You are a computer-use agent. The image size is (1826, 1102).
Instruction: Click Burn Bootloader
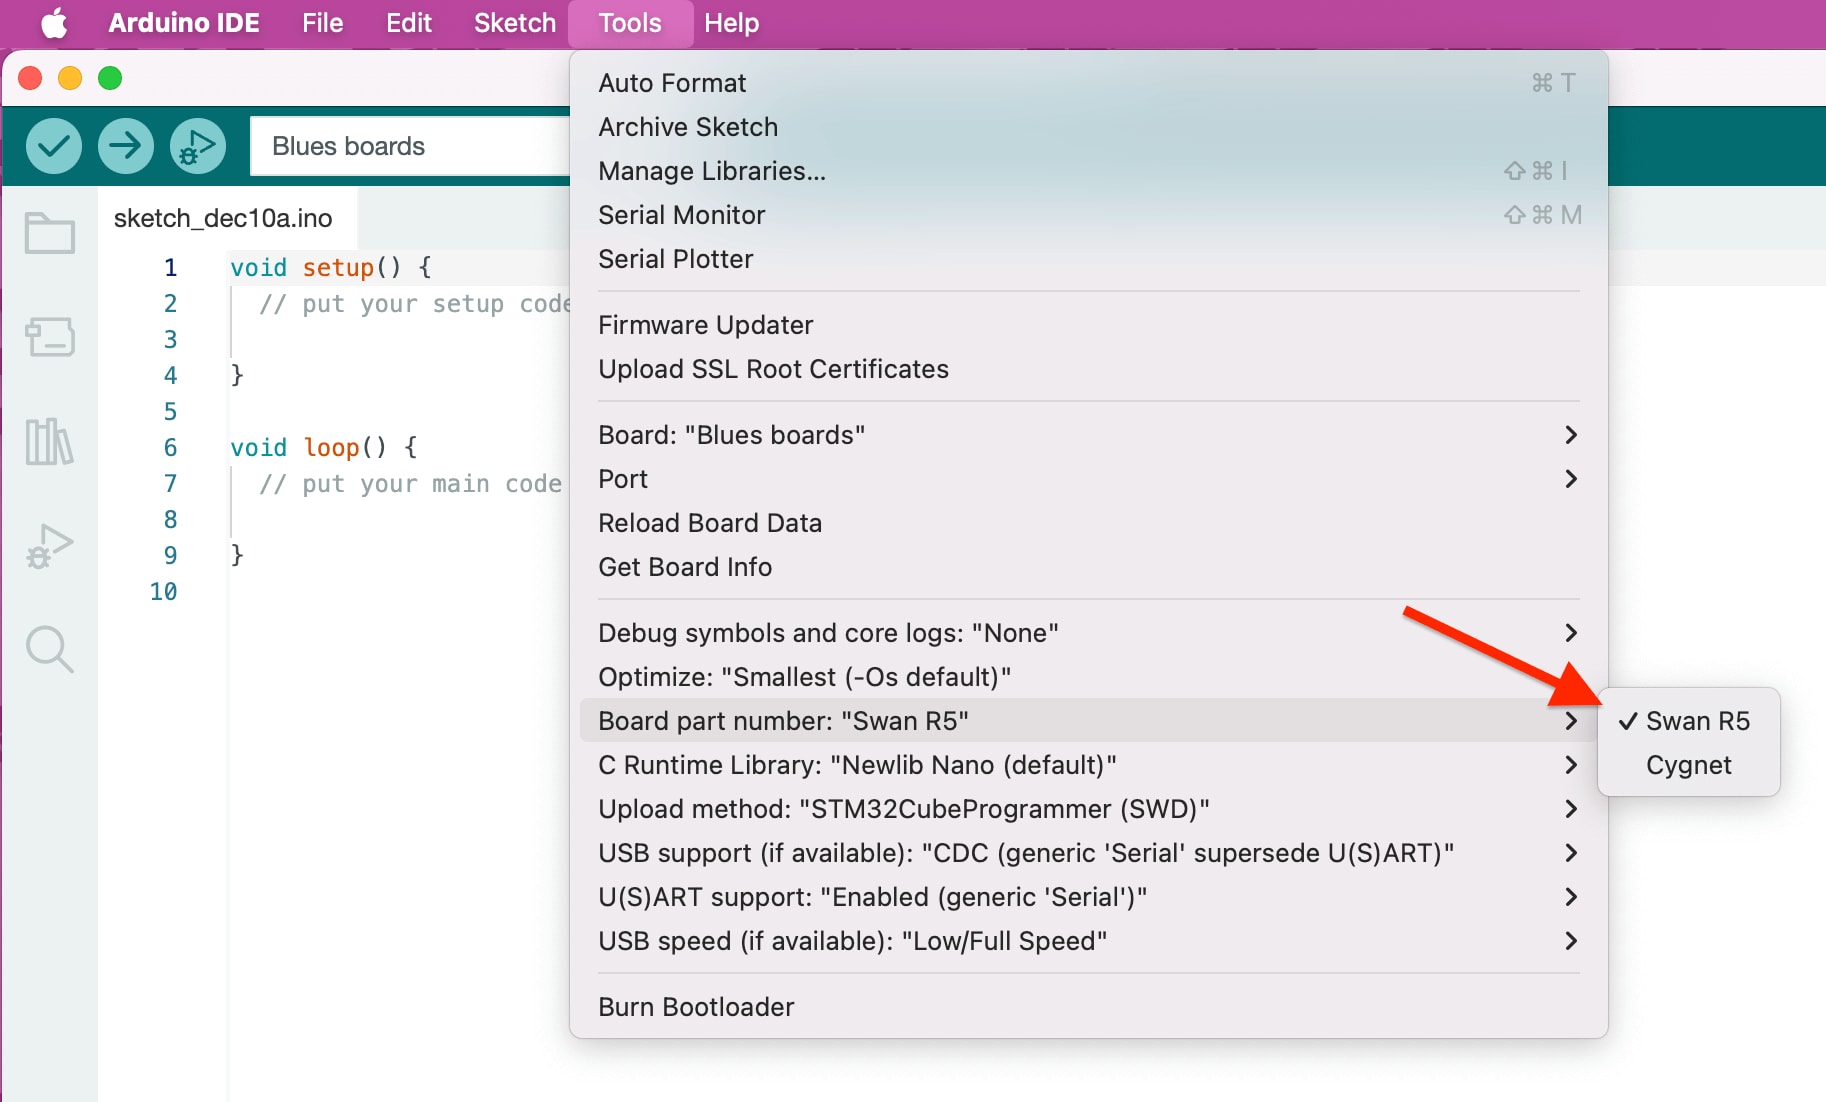(1088, 1007)
